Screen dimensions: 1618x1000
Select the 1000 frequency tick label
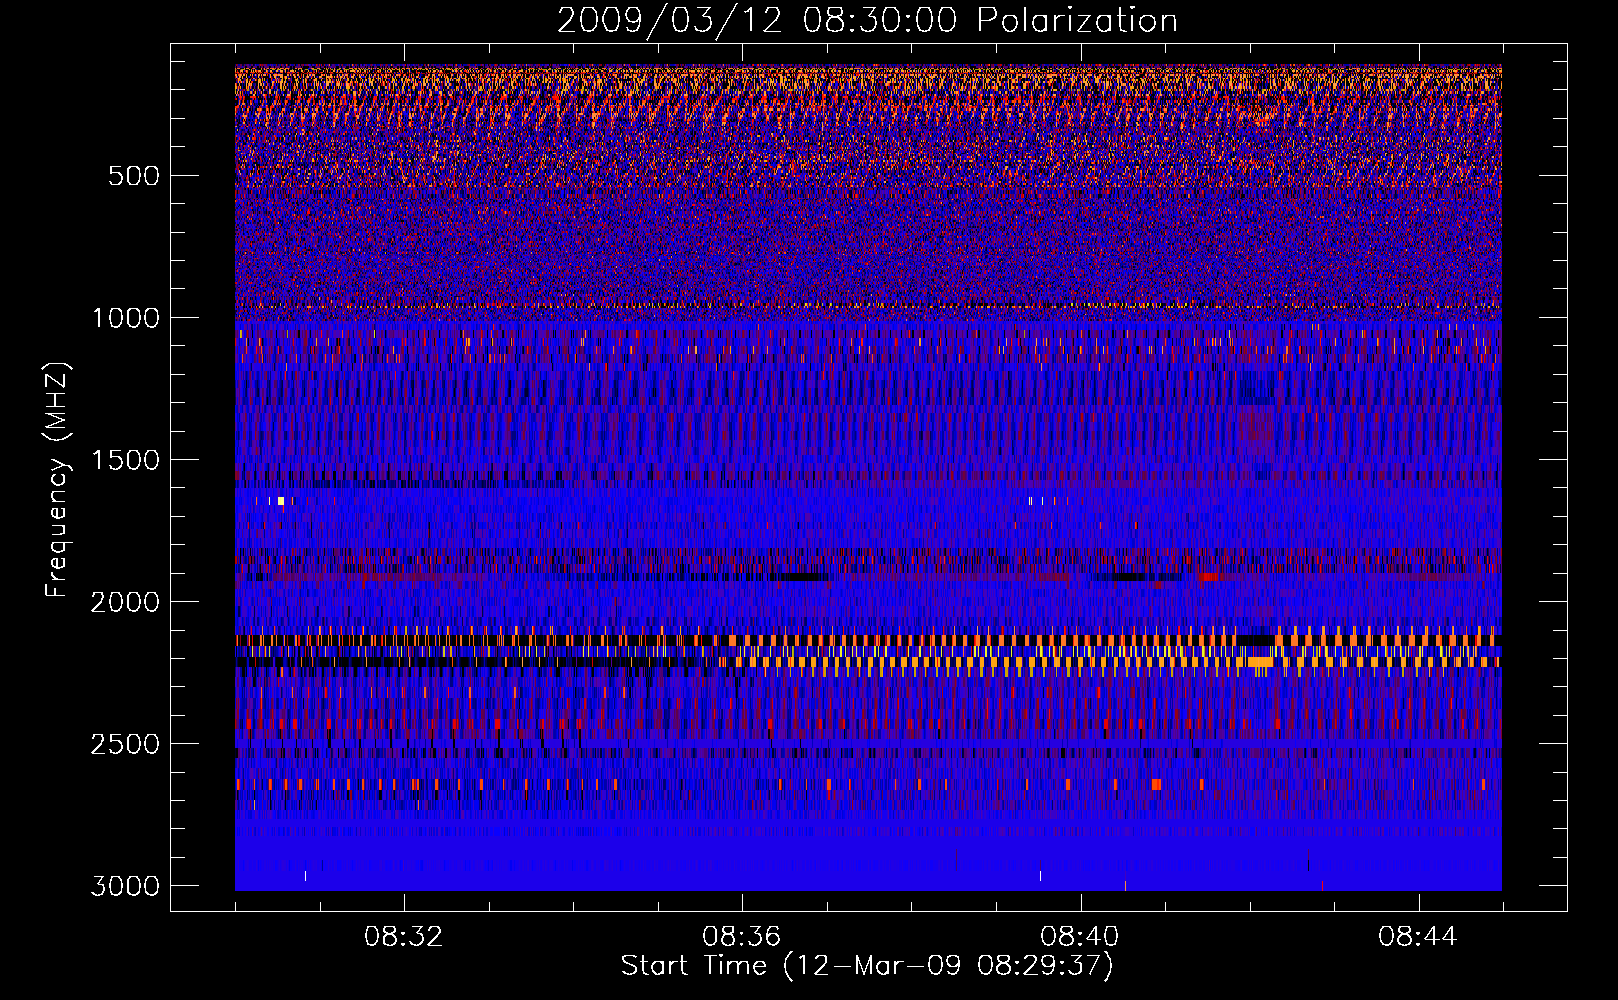coord(125,318)
